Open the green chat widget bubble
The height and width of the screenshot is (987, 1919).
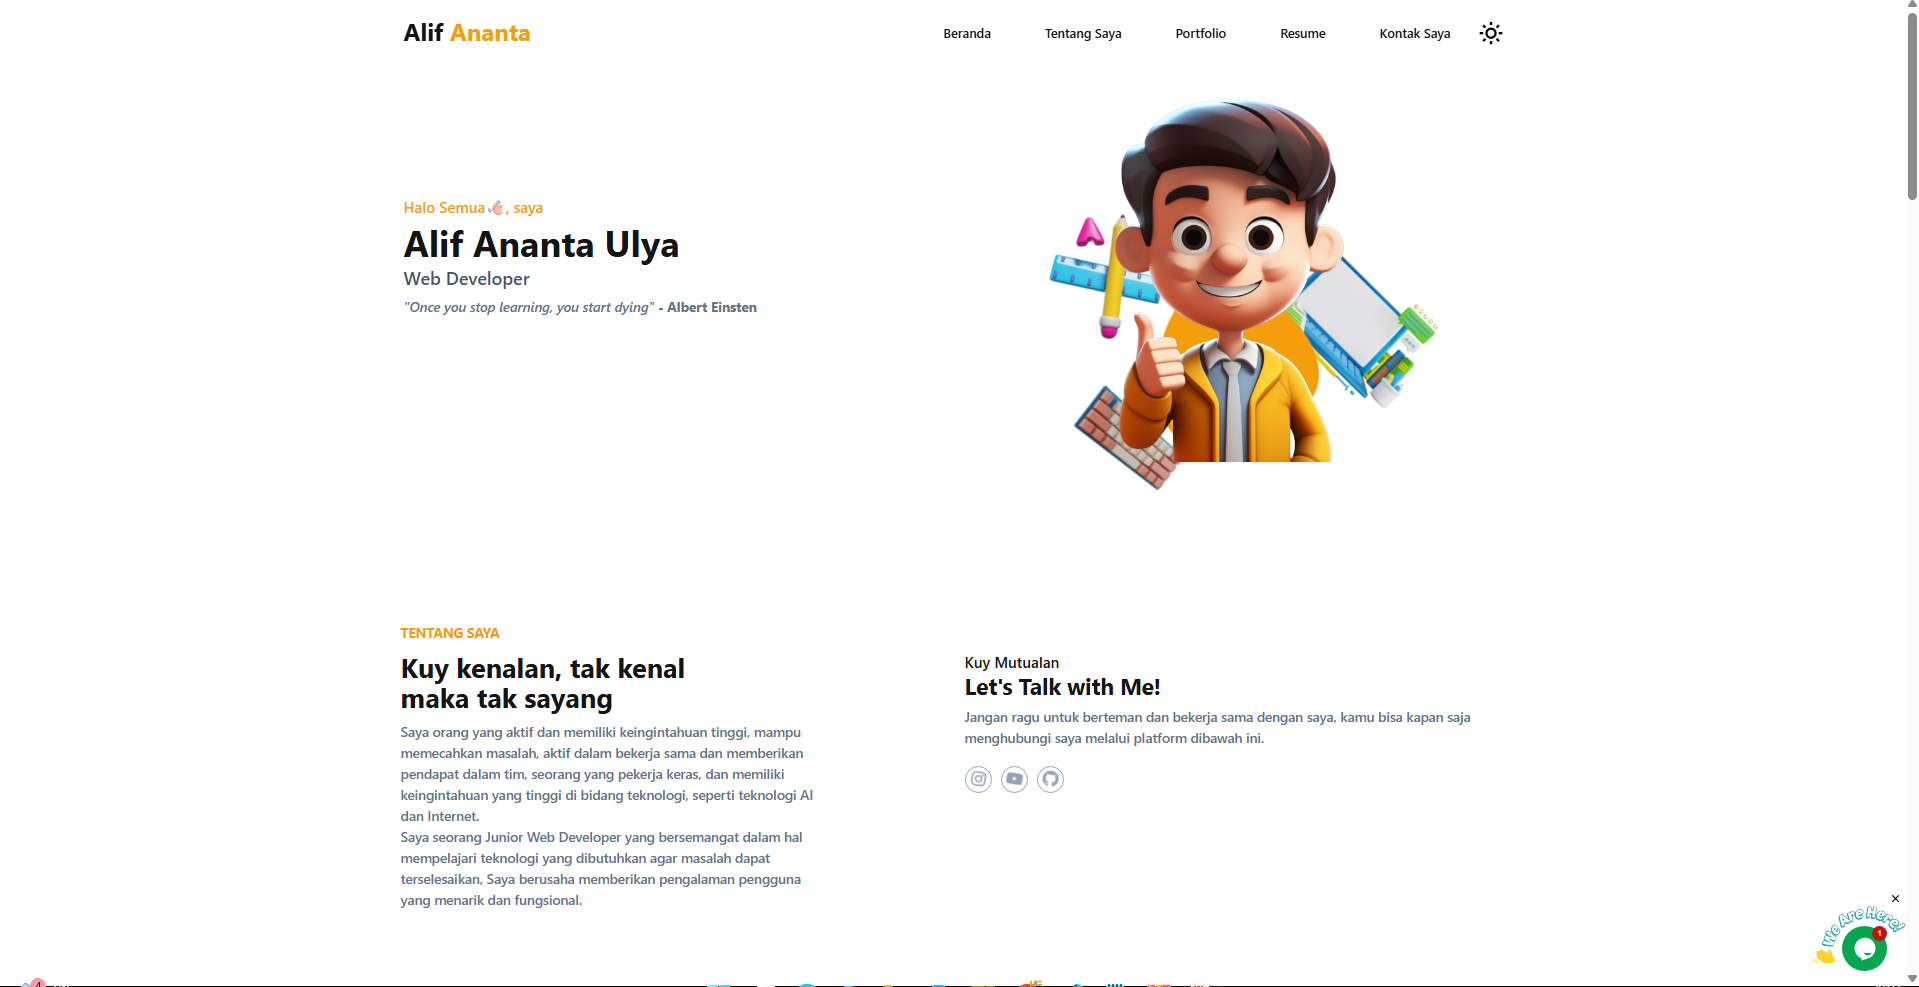[1864, 949]
